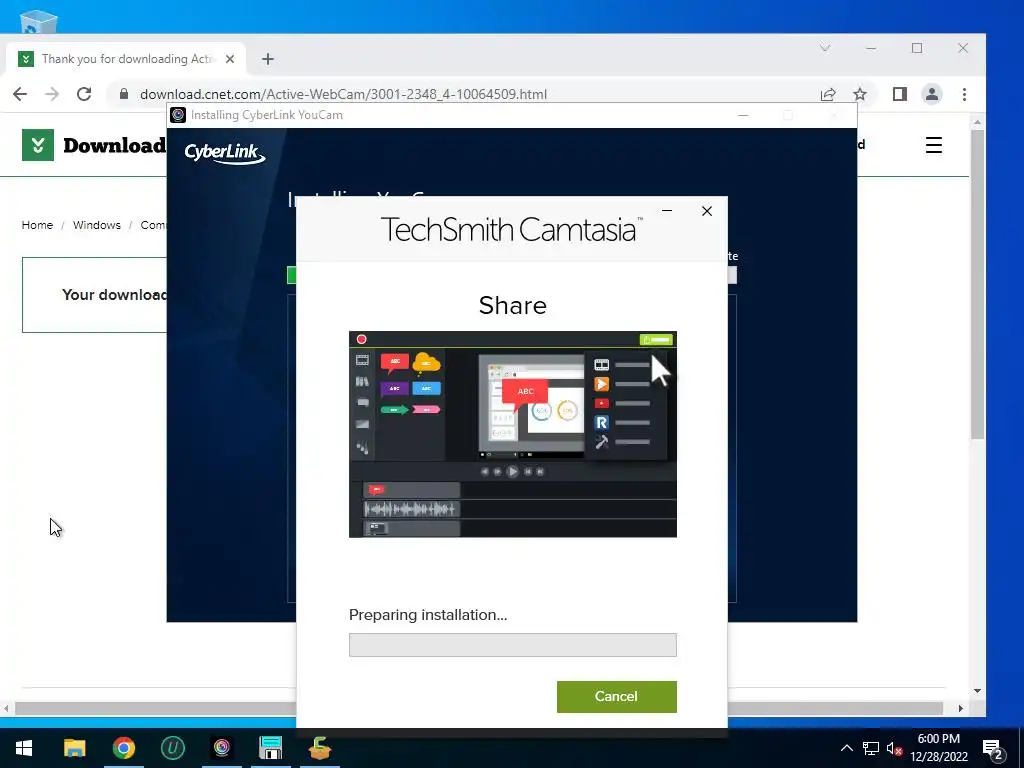Open the Chrome profile menu
Image resolution: width=1024 pixels, height=768 pixels.
click(932, 94)
